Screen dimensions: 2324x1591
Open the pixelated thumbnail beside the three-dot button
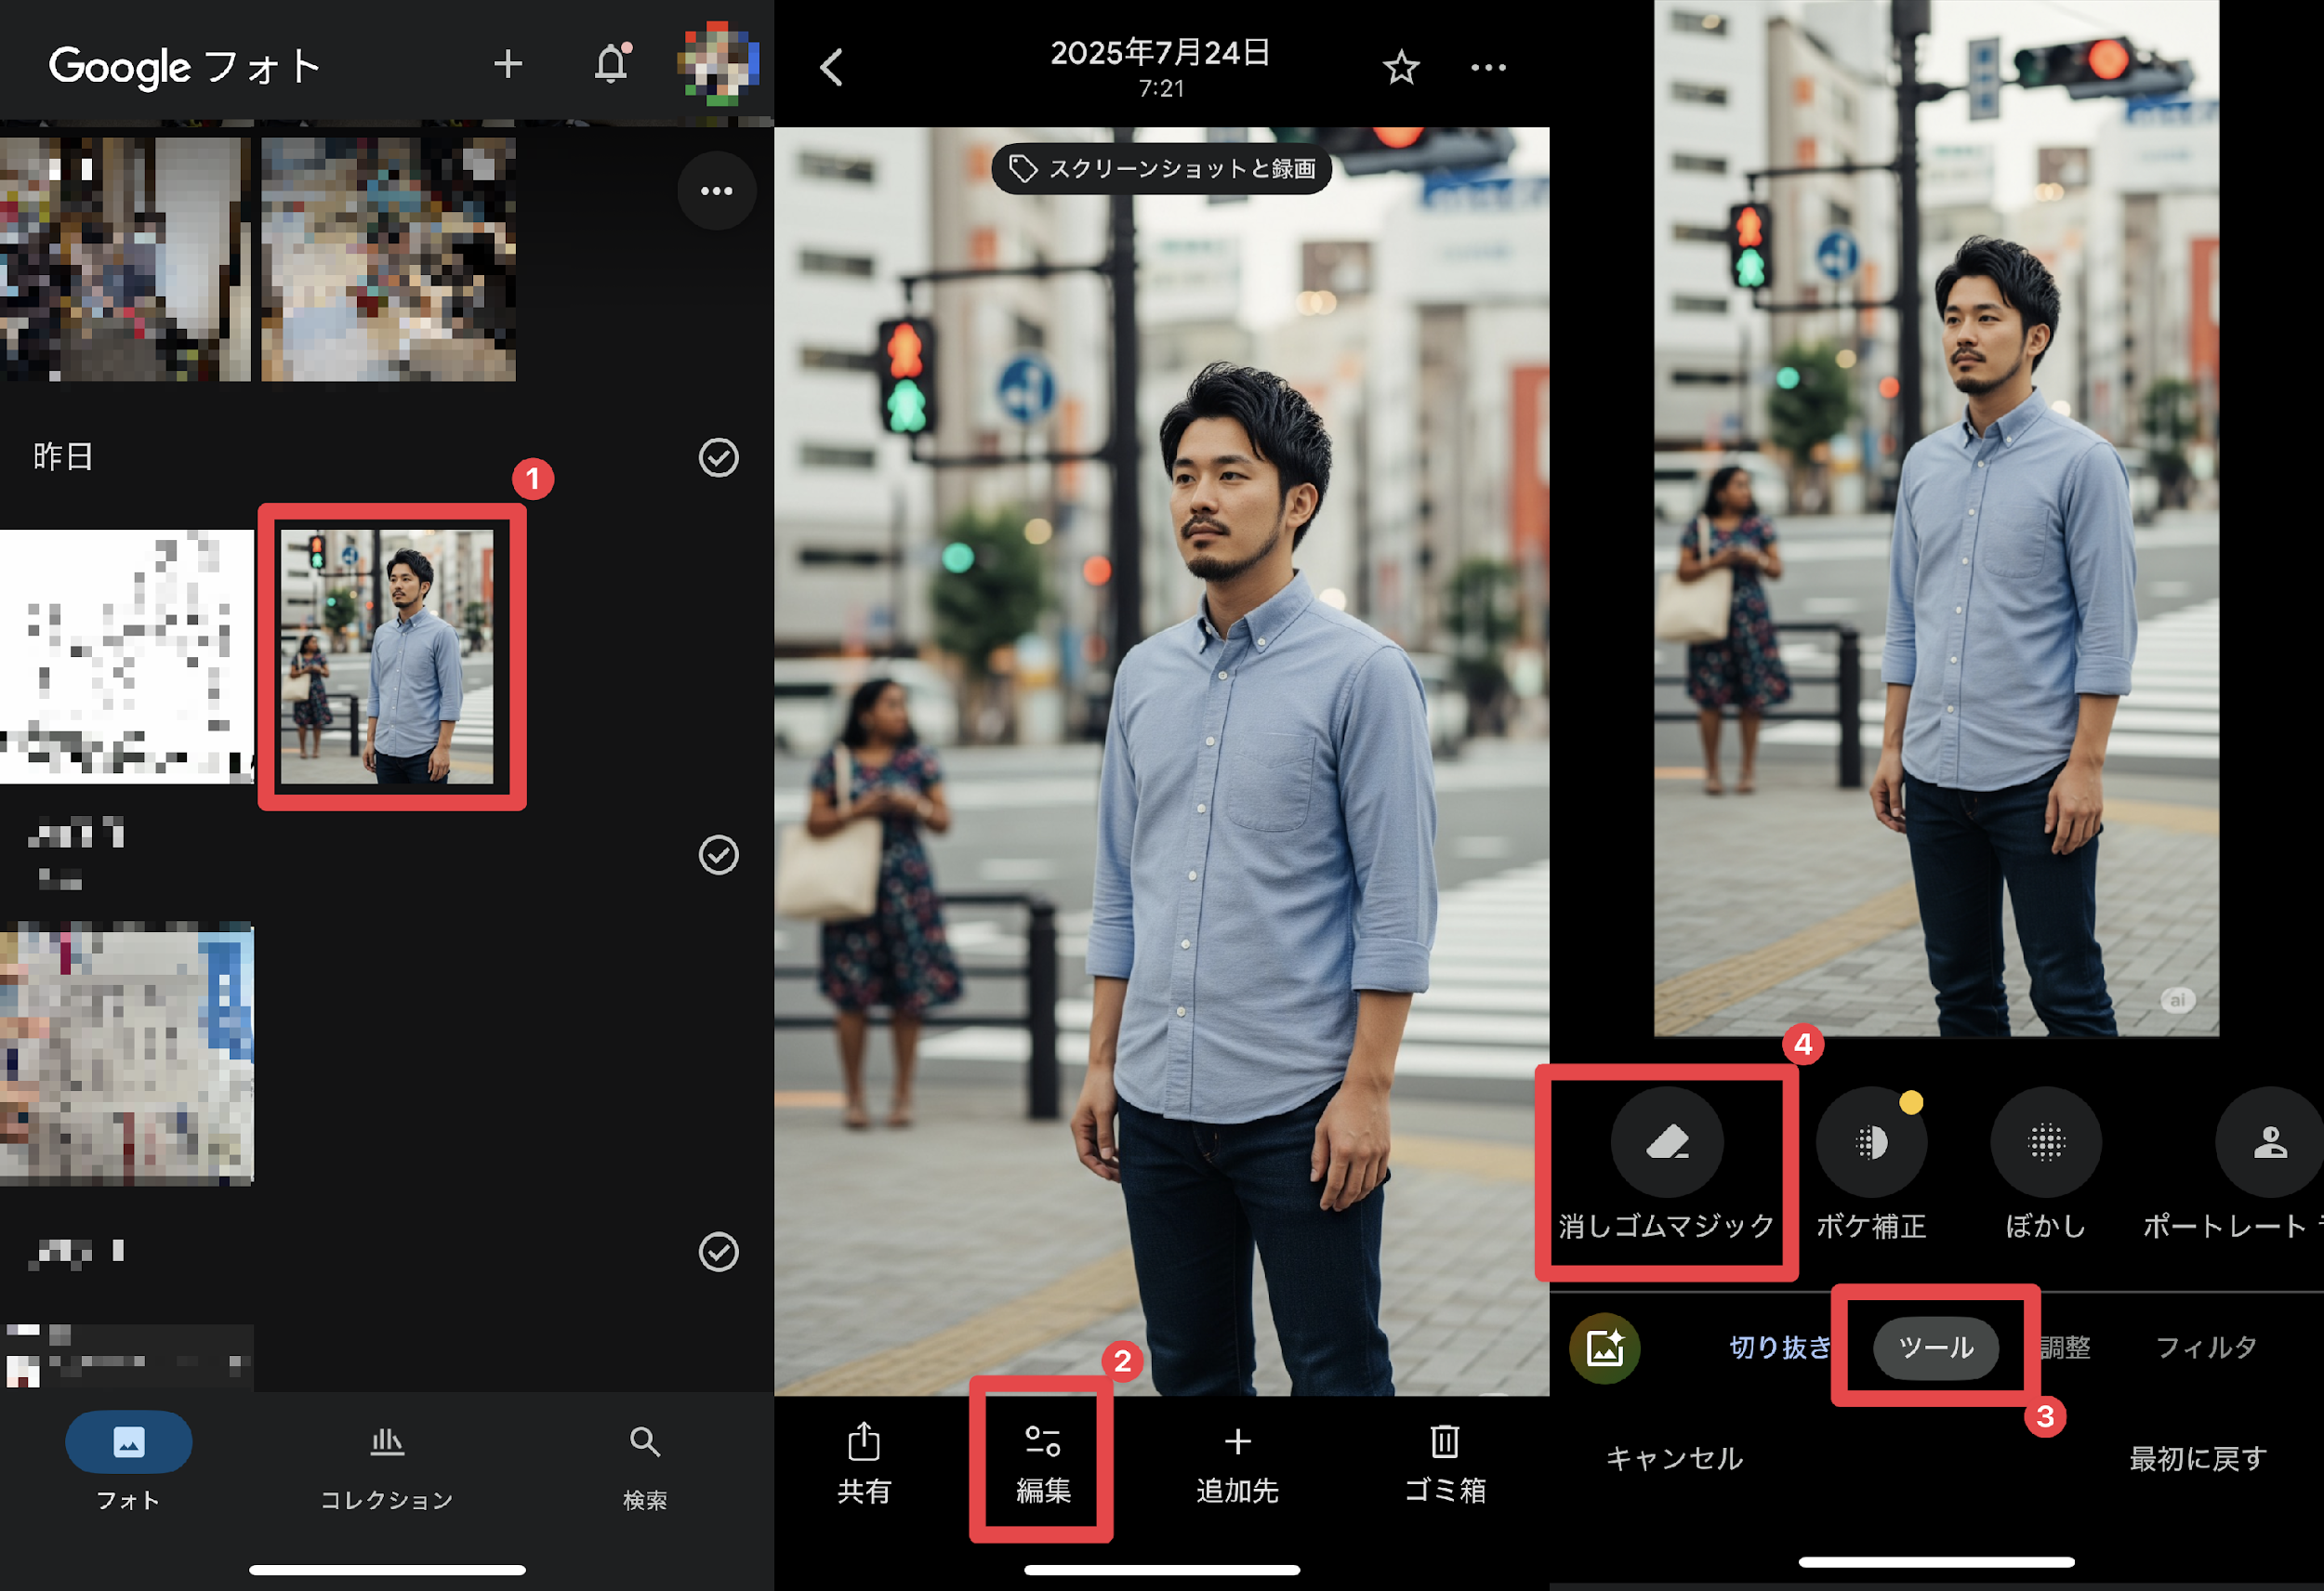click(389, 259)
